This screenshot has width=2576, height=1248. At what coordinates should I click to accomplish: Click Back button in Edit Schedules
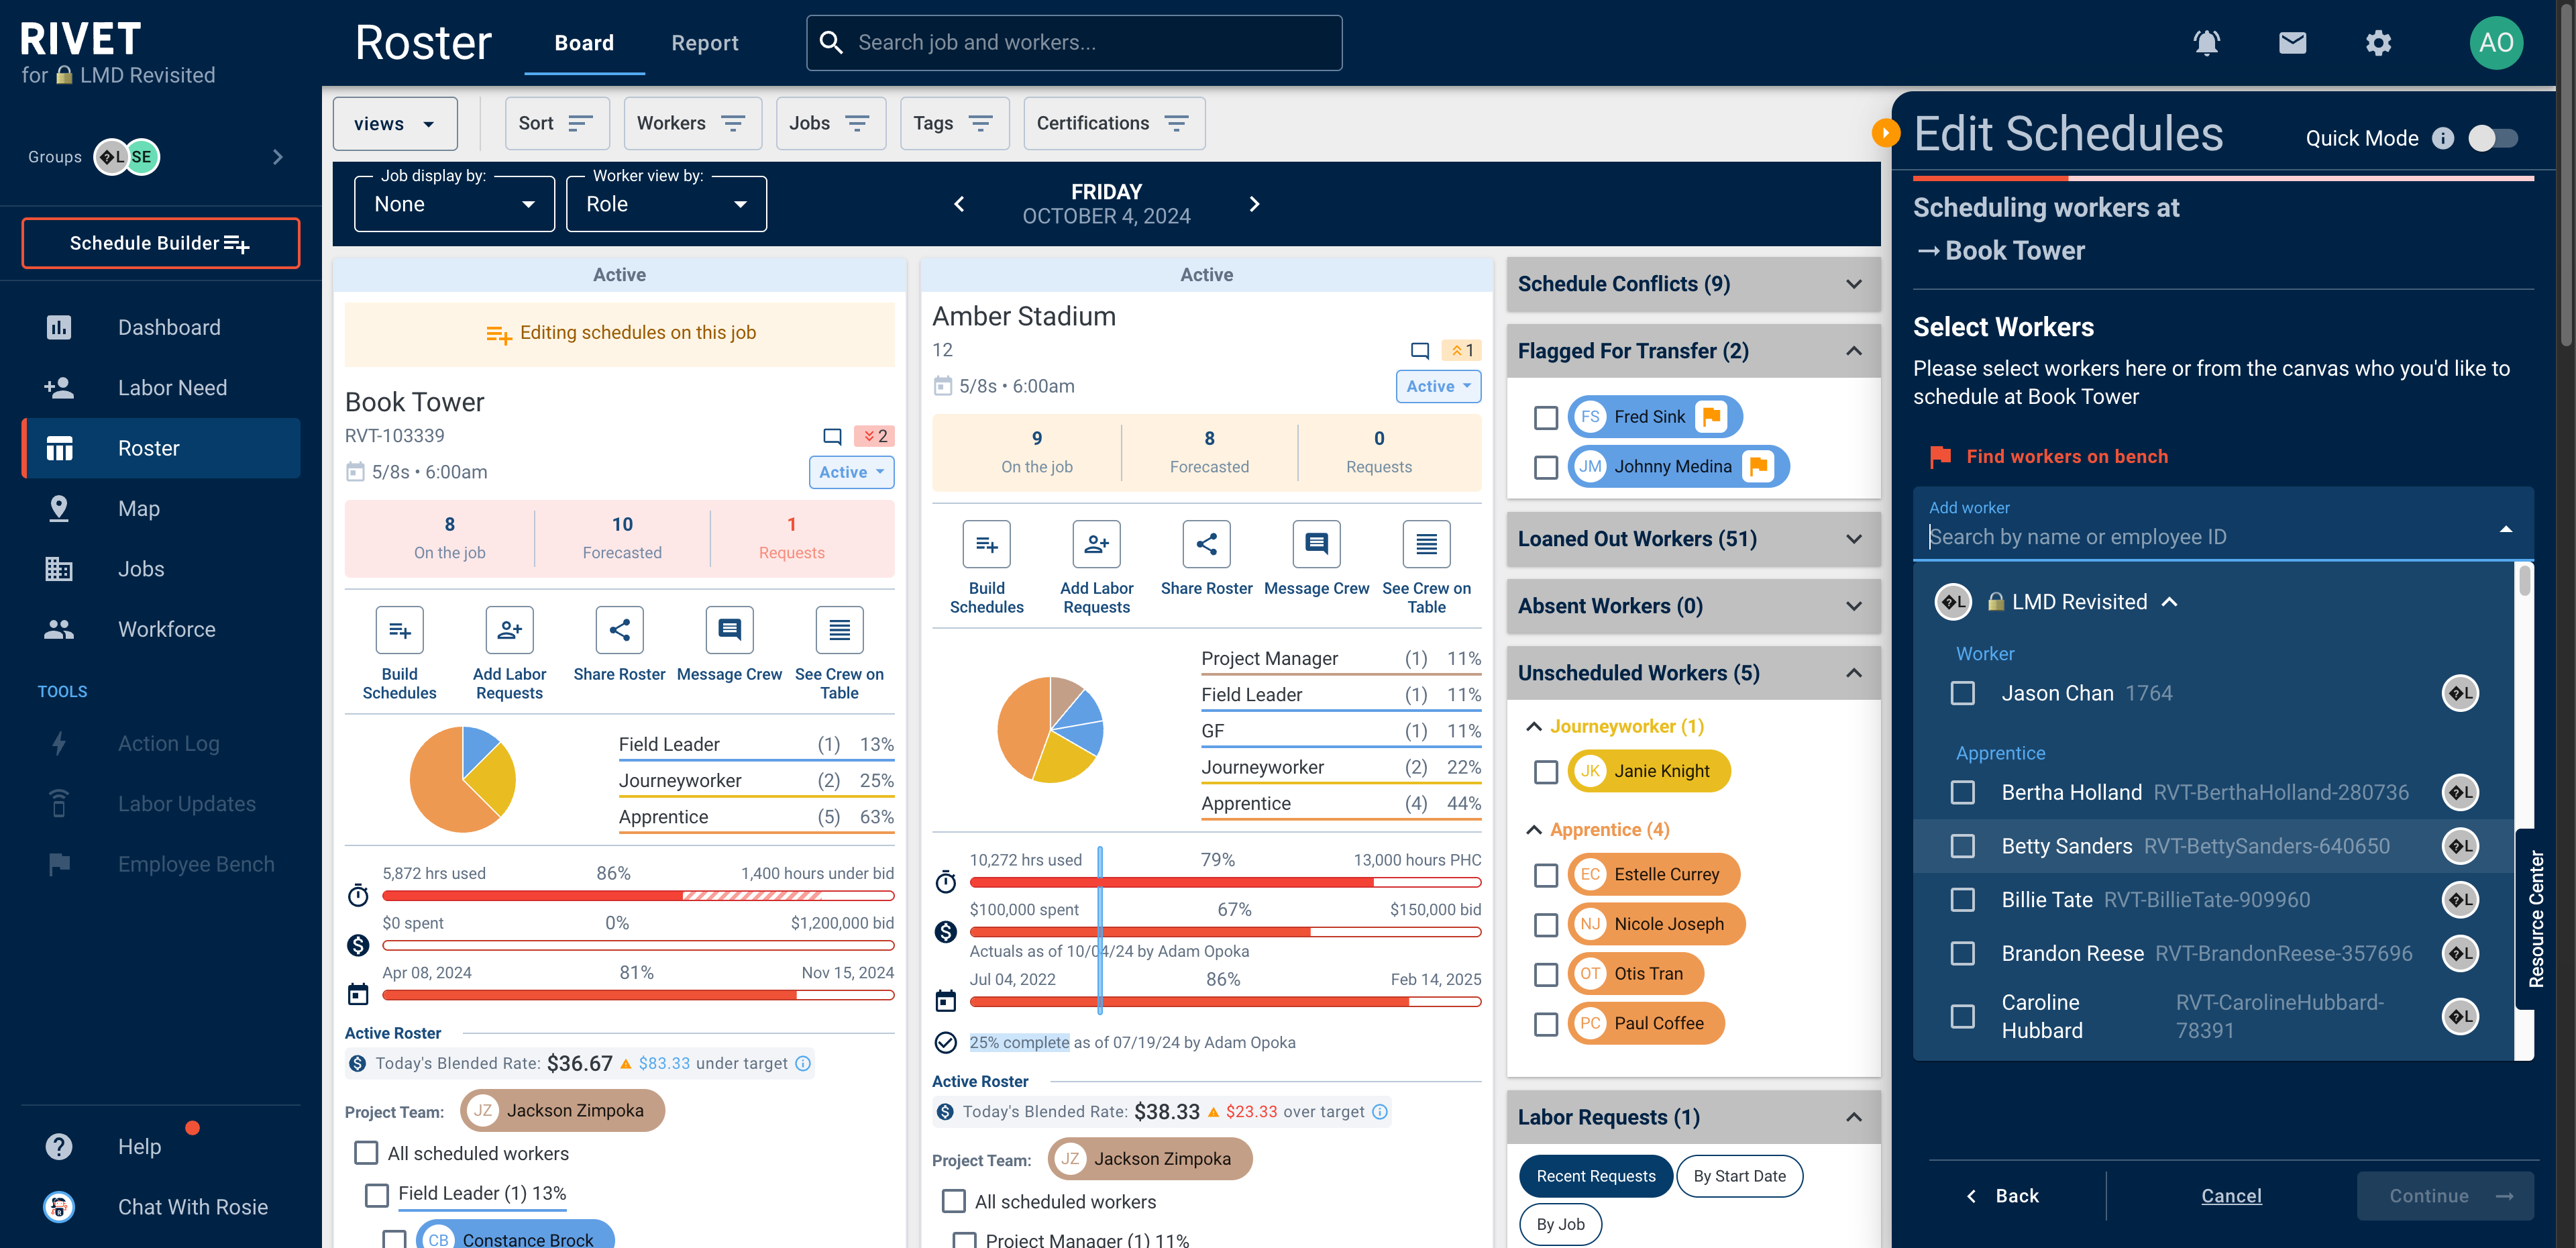[2003, 1195]
